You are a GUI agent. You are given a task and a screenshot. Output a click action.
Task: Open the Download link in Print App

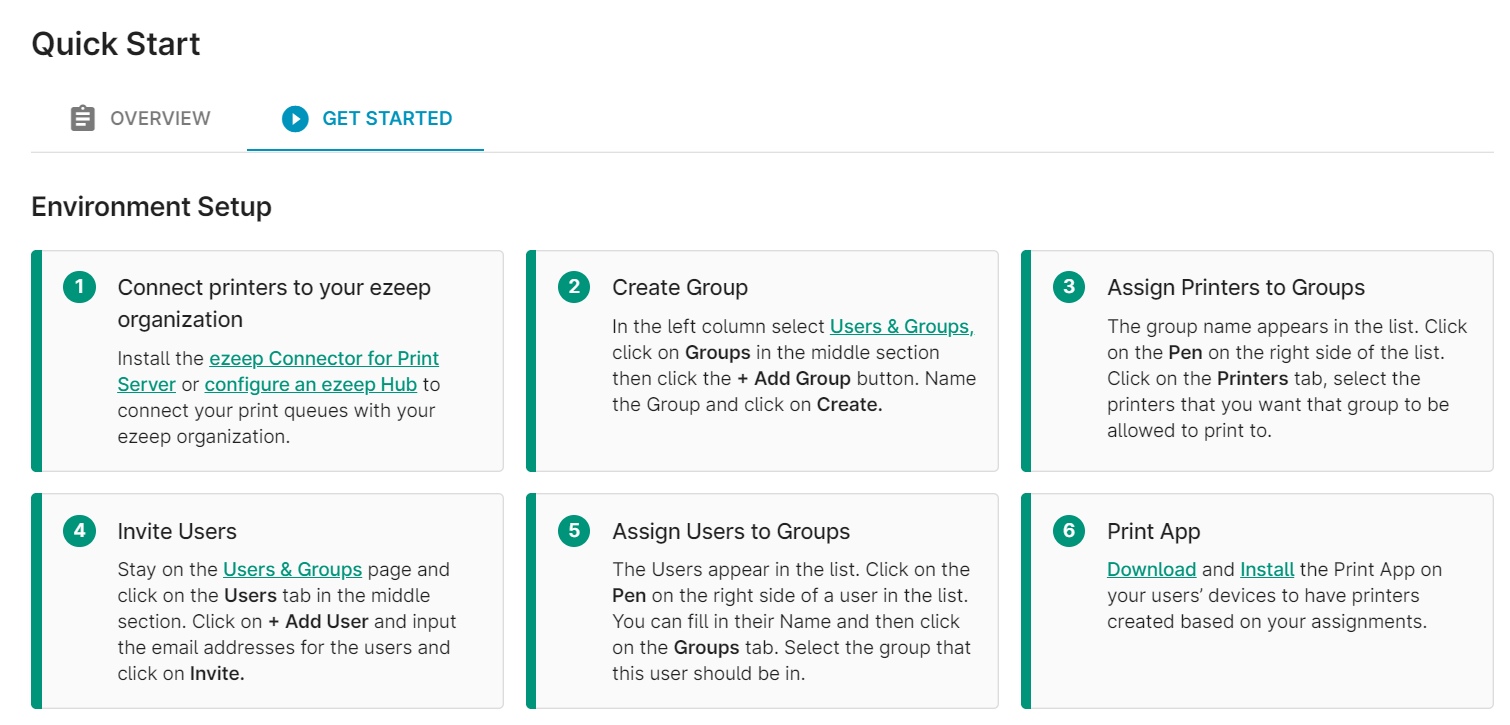click(x=1151, y=569)
